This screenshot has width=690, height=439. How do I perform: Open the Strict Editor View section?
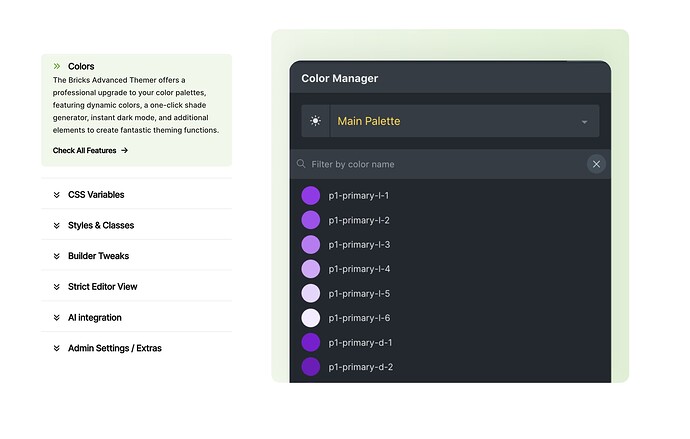(102, 287)
